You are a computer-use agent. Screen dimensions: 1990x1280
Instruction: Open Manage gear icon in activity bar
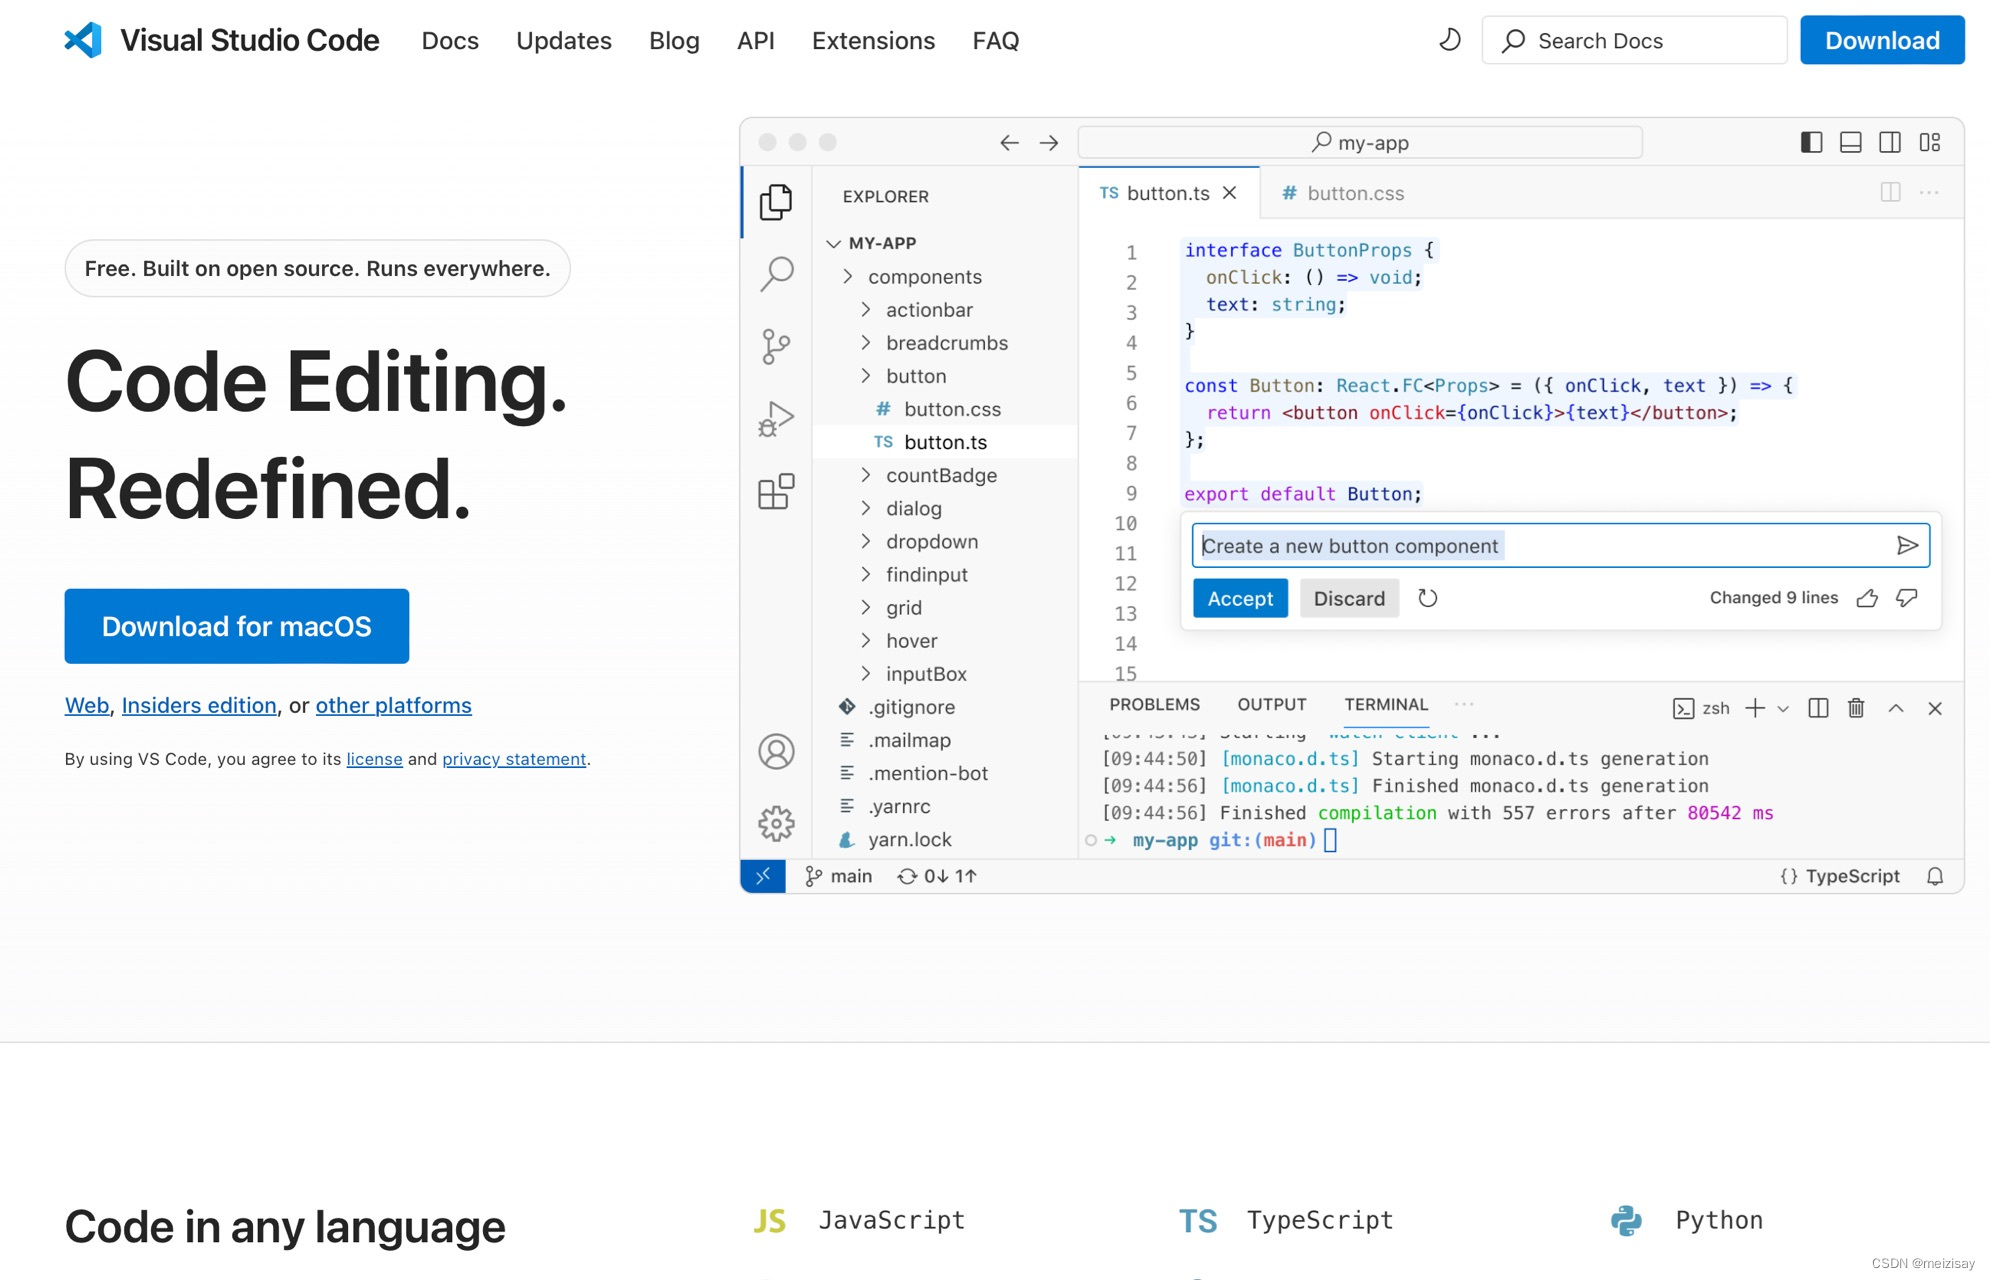pos(776,823)
